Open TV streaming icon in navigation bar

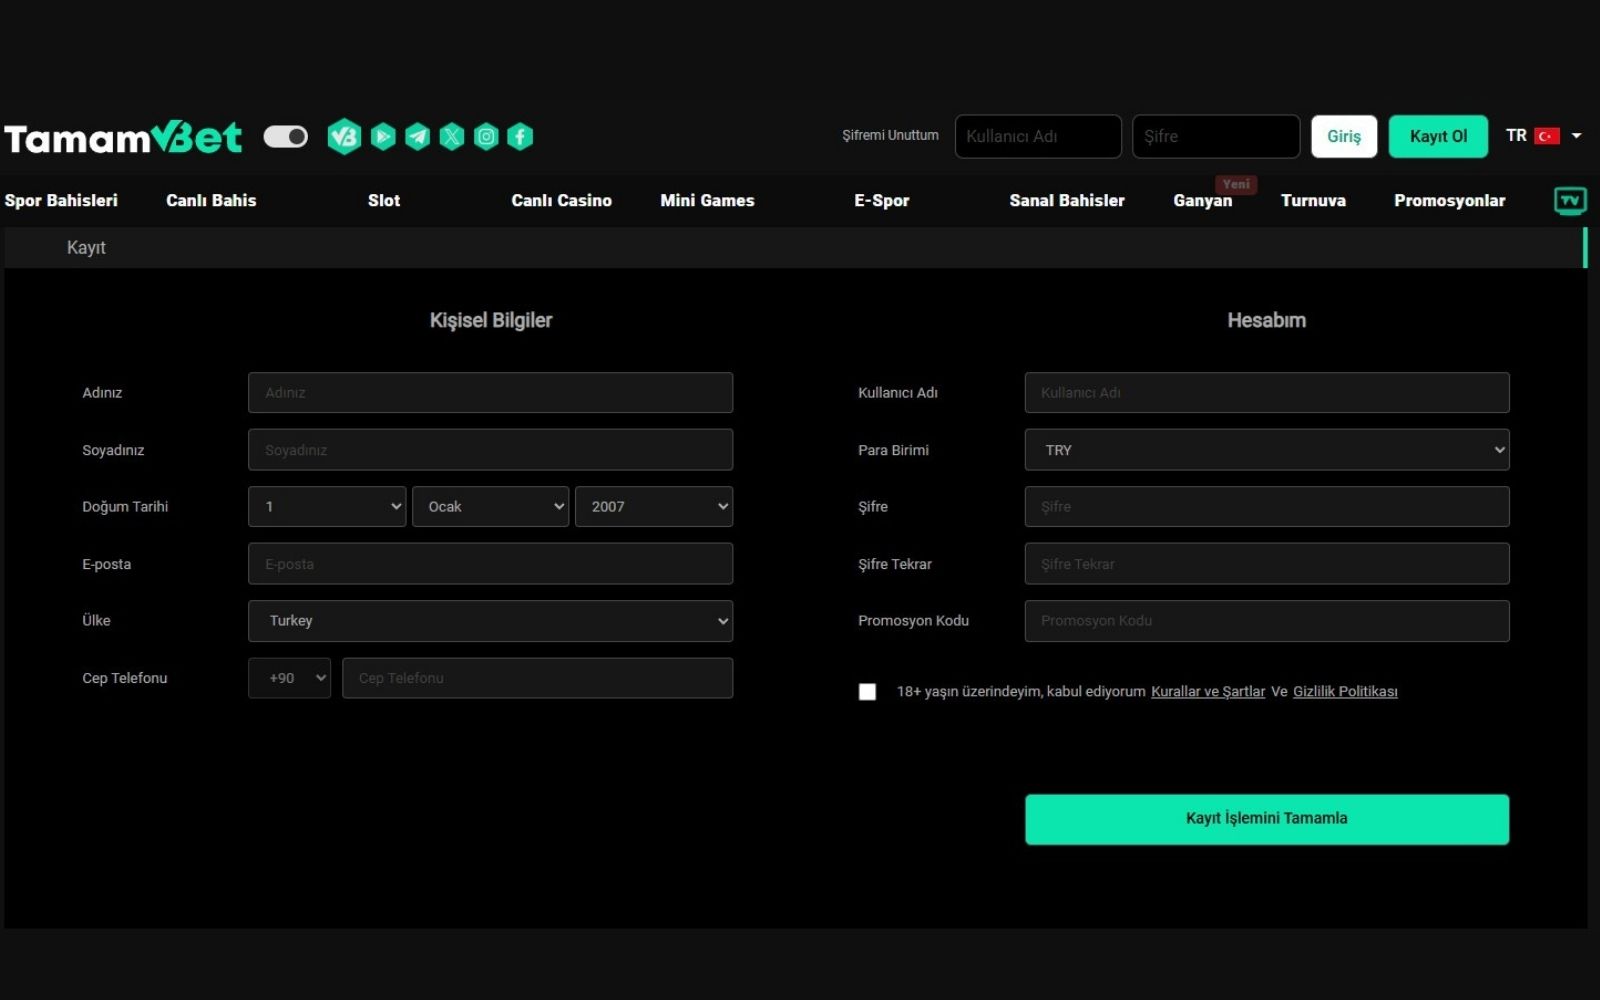[1570, 200]
